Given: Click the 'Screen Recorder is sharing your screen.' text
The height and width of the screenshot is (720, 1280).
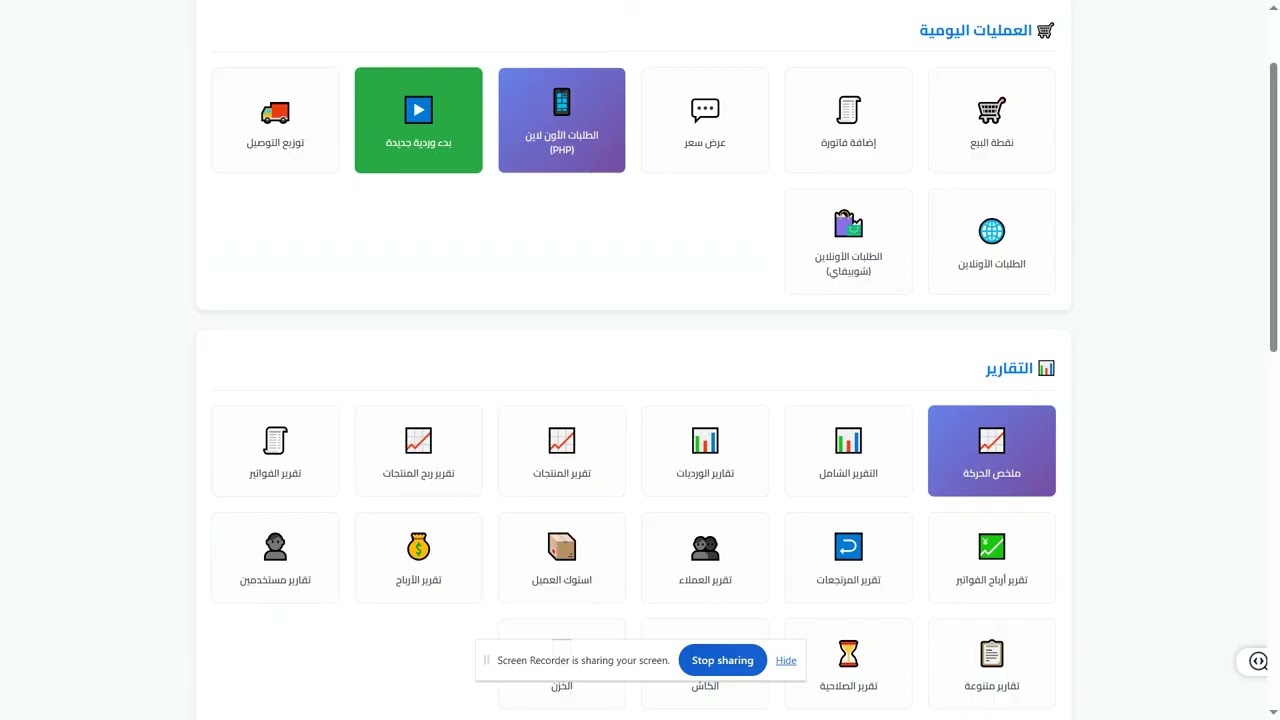Looking at the screenshot, I should [583, 661].
